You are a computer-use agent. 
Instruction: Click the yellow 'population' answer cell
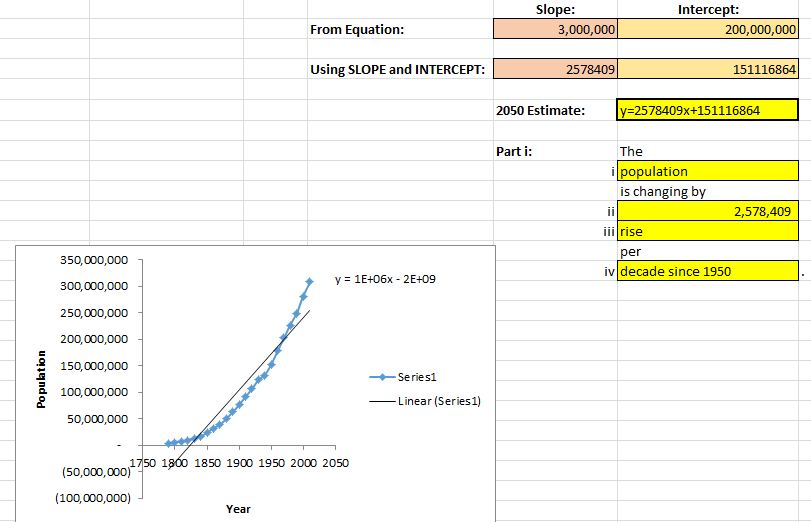pos(708,171)
